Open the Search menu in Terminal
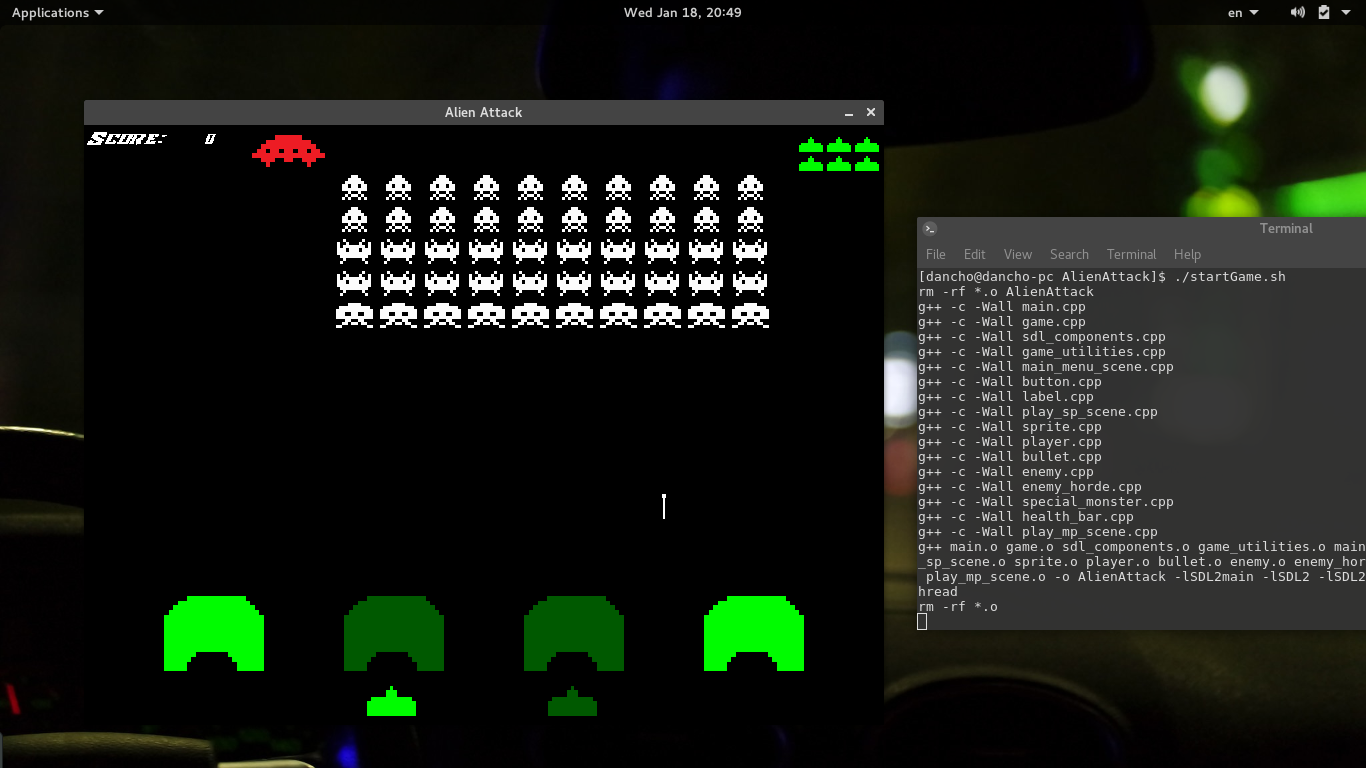Image resolution: width=1366 pixels, height=768 pixels. [1069, 254]
